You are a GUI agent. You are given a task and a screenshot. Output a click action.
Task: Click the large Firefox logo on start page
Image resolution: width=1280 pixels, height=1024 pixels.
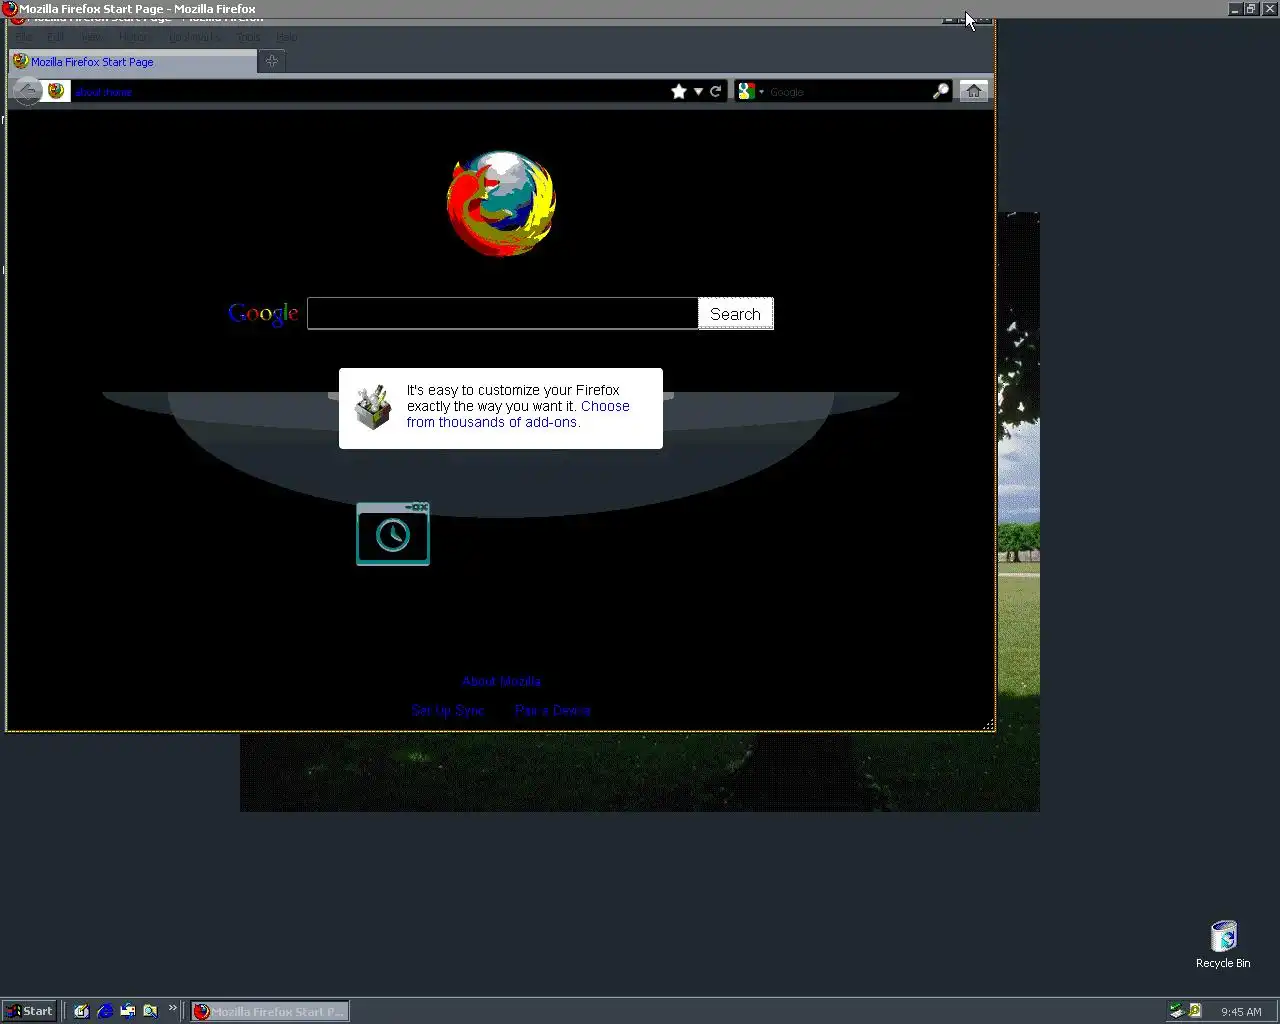pyautogui.click(x=501, y=204)
